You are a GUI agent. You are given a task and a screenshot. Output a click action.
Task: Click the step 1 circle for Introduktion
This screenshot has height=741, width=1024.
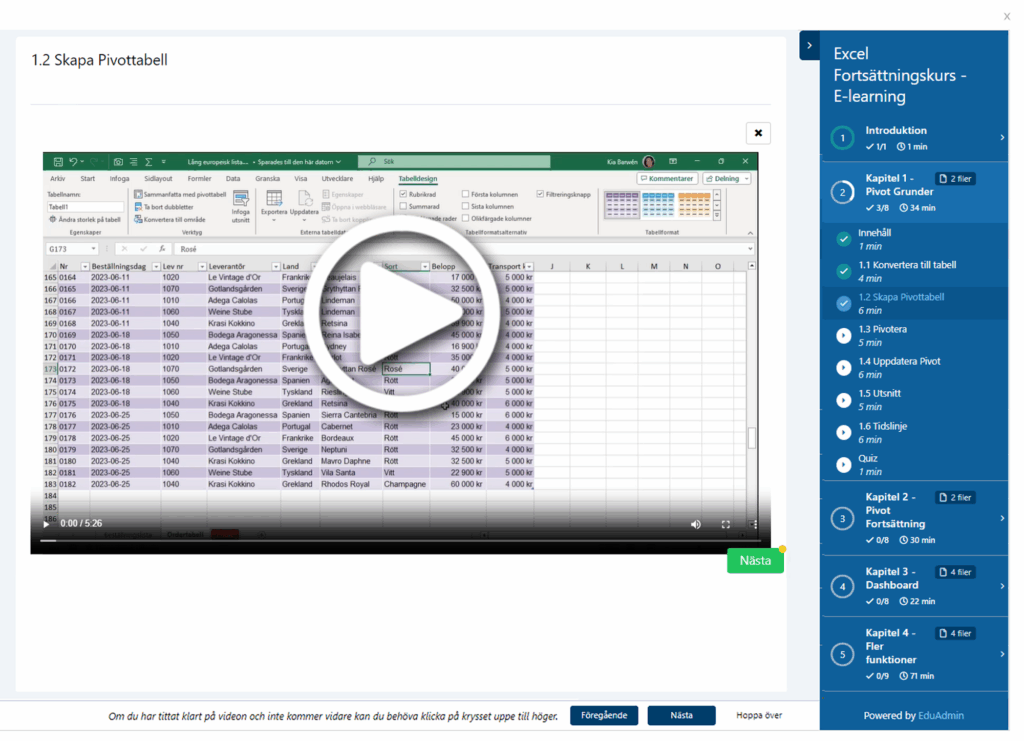point(842,138)
